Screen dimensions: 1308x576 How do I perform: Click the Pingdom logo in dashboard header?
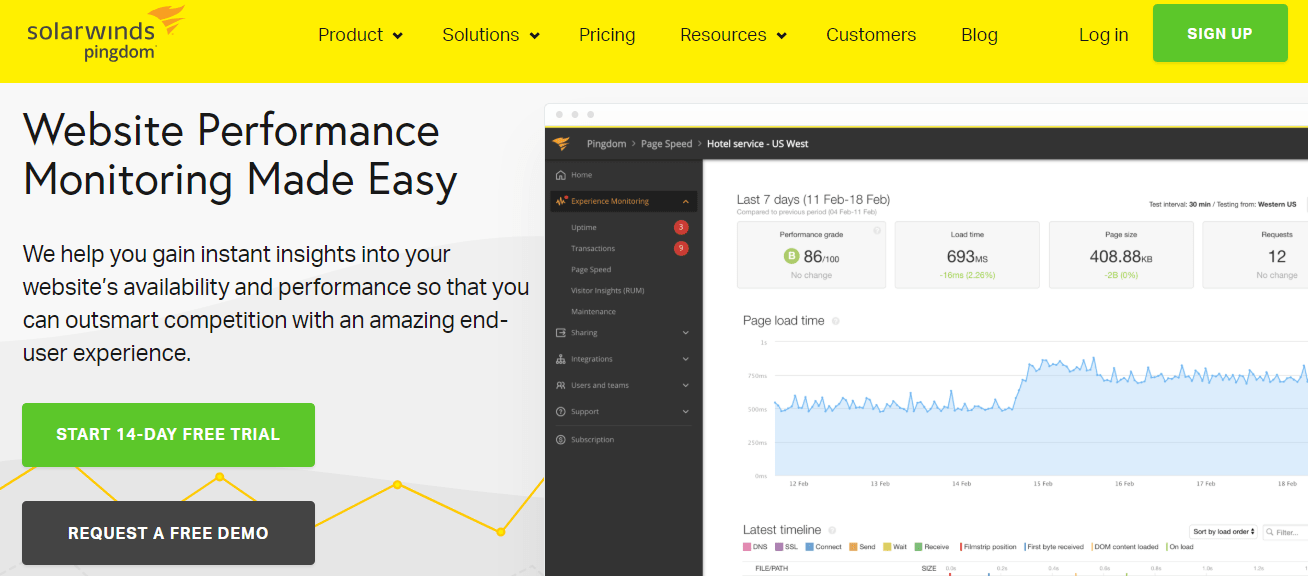point(561,144)
